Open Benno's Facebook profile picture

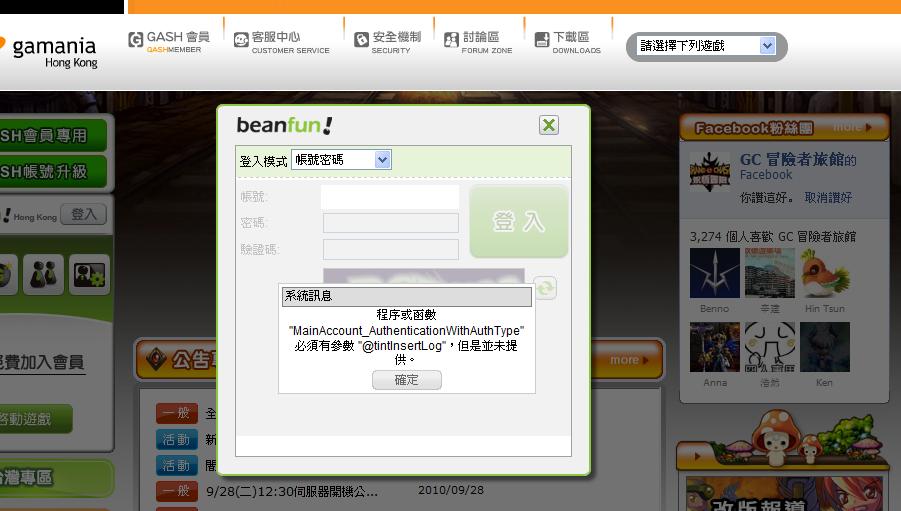coord(714,273)
